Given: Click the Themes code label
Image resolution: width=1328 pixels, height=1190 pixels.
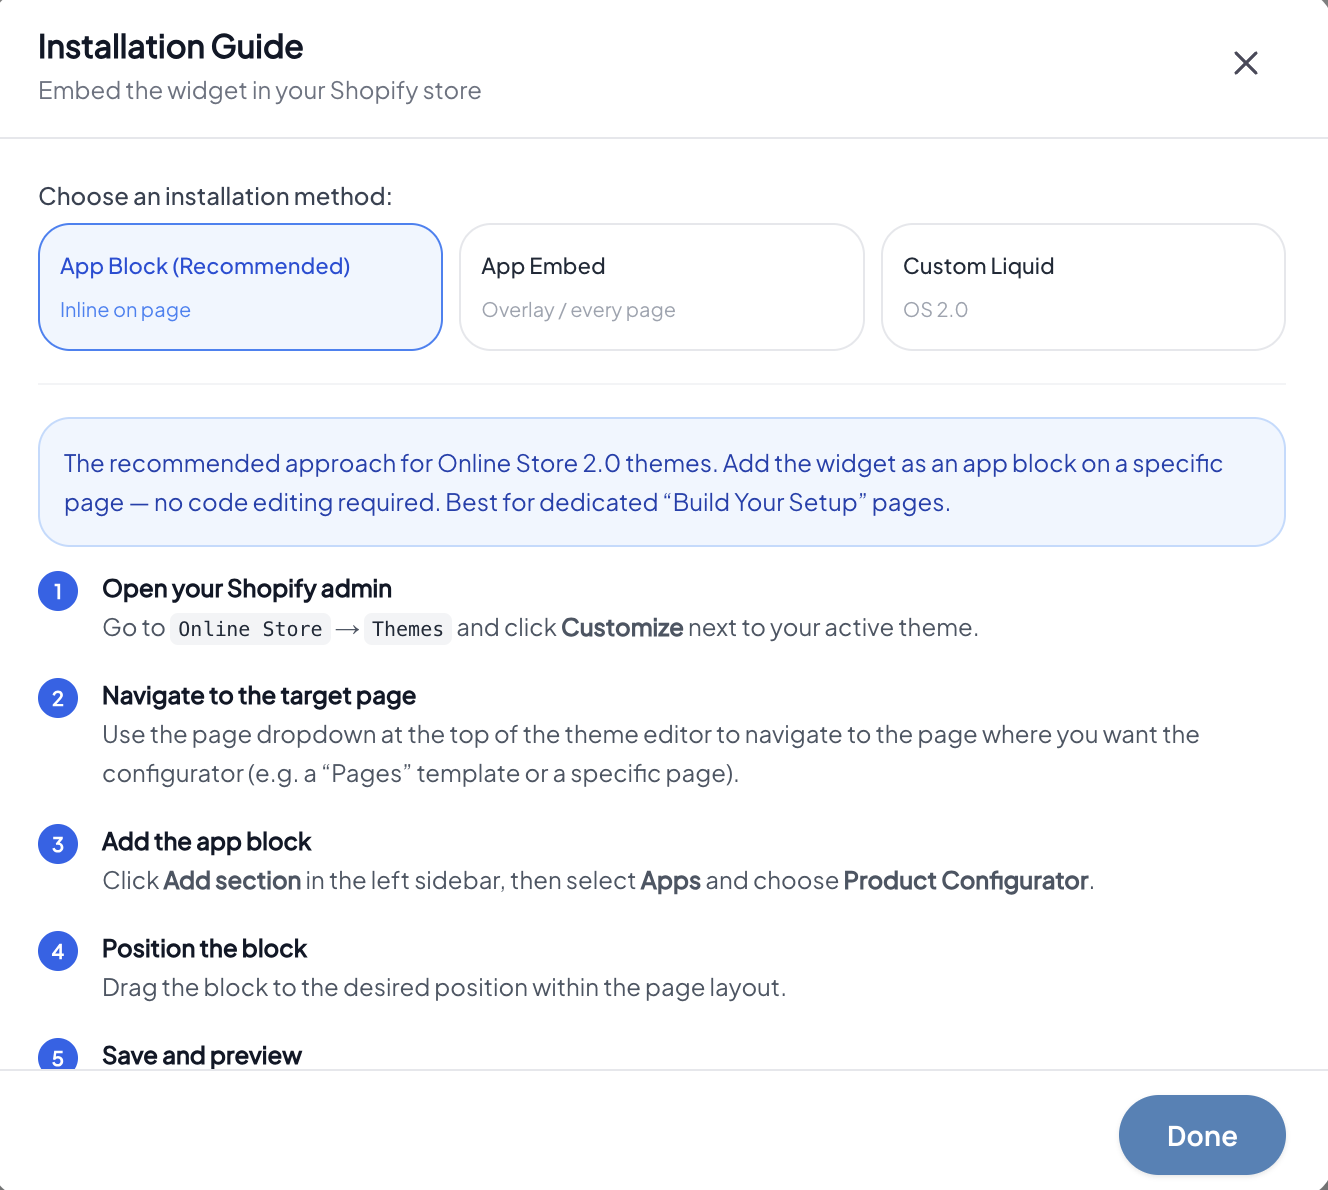Looking at the screenshot, I should click(408, 629).
